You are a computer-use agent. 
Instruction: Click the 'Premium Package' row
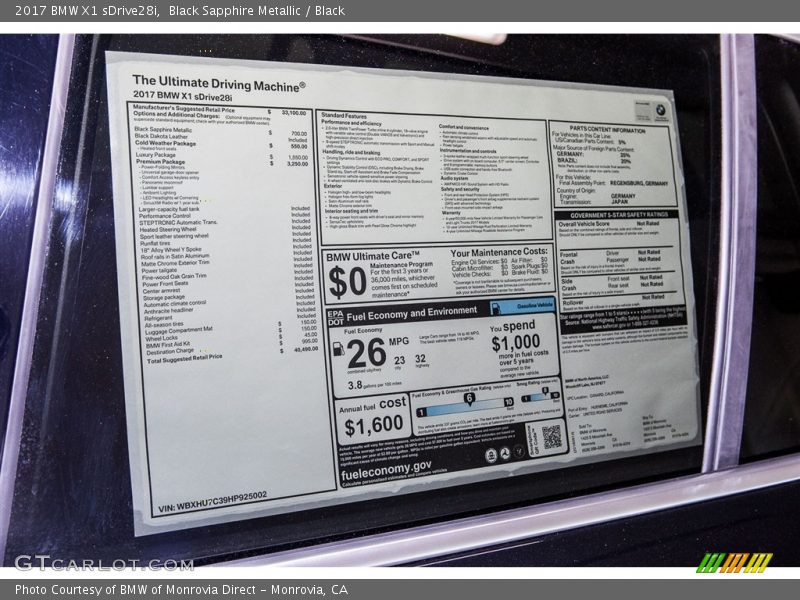tap(221, 162)
